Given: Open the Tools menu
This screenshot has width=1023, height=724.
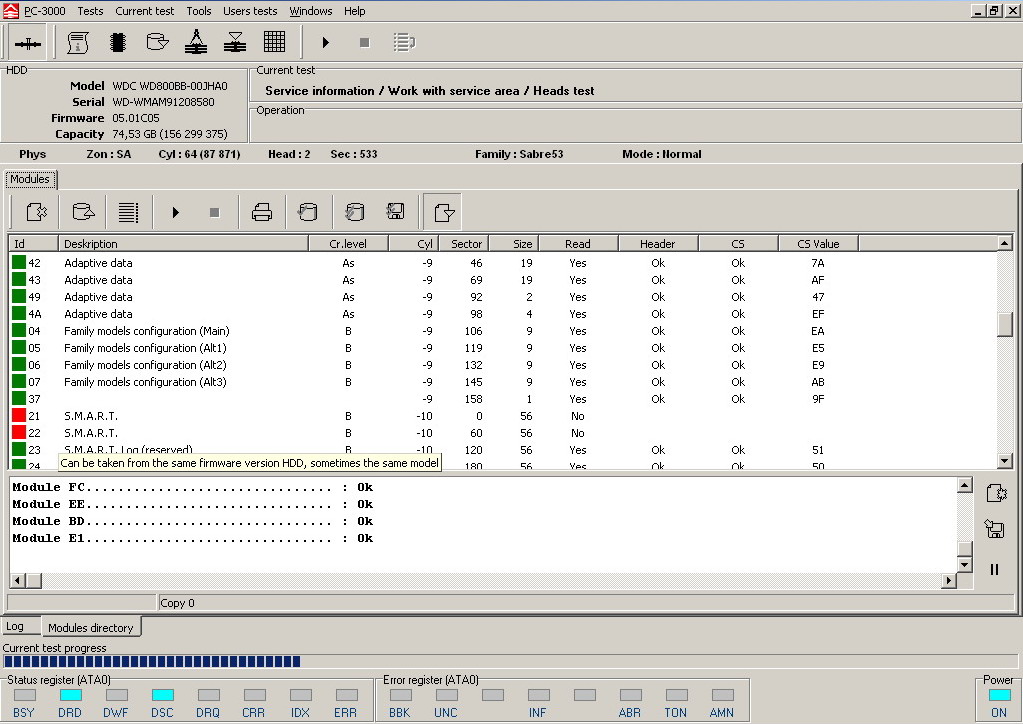Looking at the screenshot, I should [198, 11].
